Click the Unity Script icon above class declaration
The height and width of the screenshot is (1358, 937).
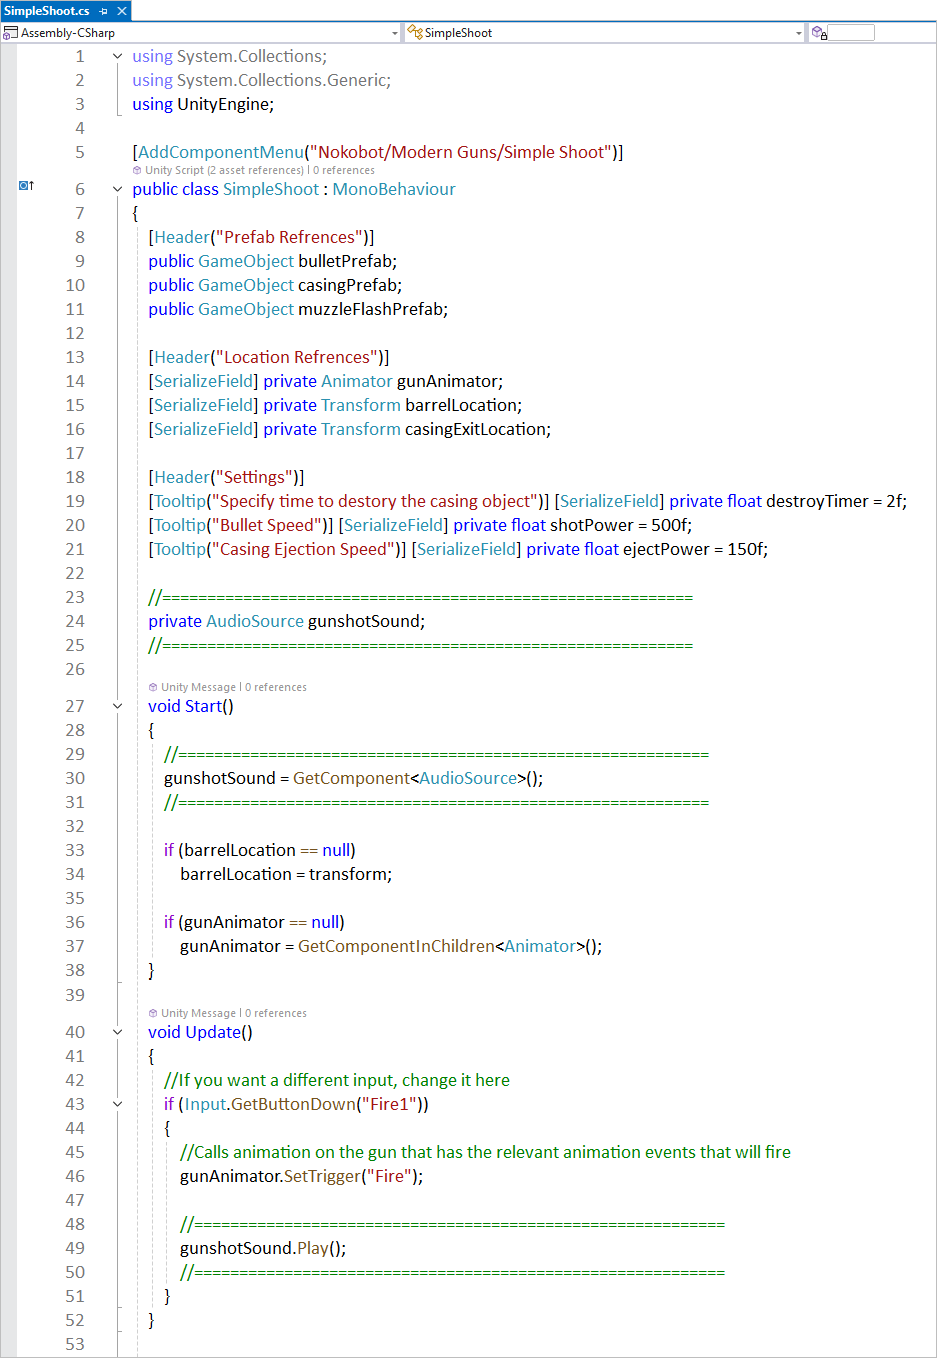(x=137, y=171)
